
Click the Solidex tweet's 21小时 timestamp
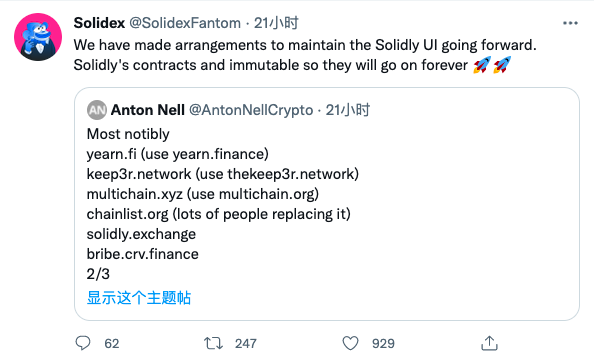(x=276, y=23)
